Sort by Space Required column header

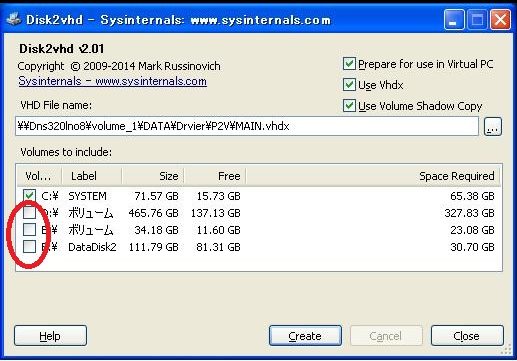(x=373, y=176)
